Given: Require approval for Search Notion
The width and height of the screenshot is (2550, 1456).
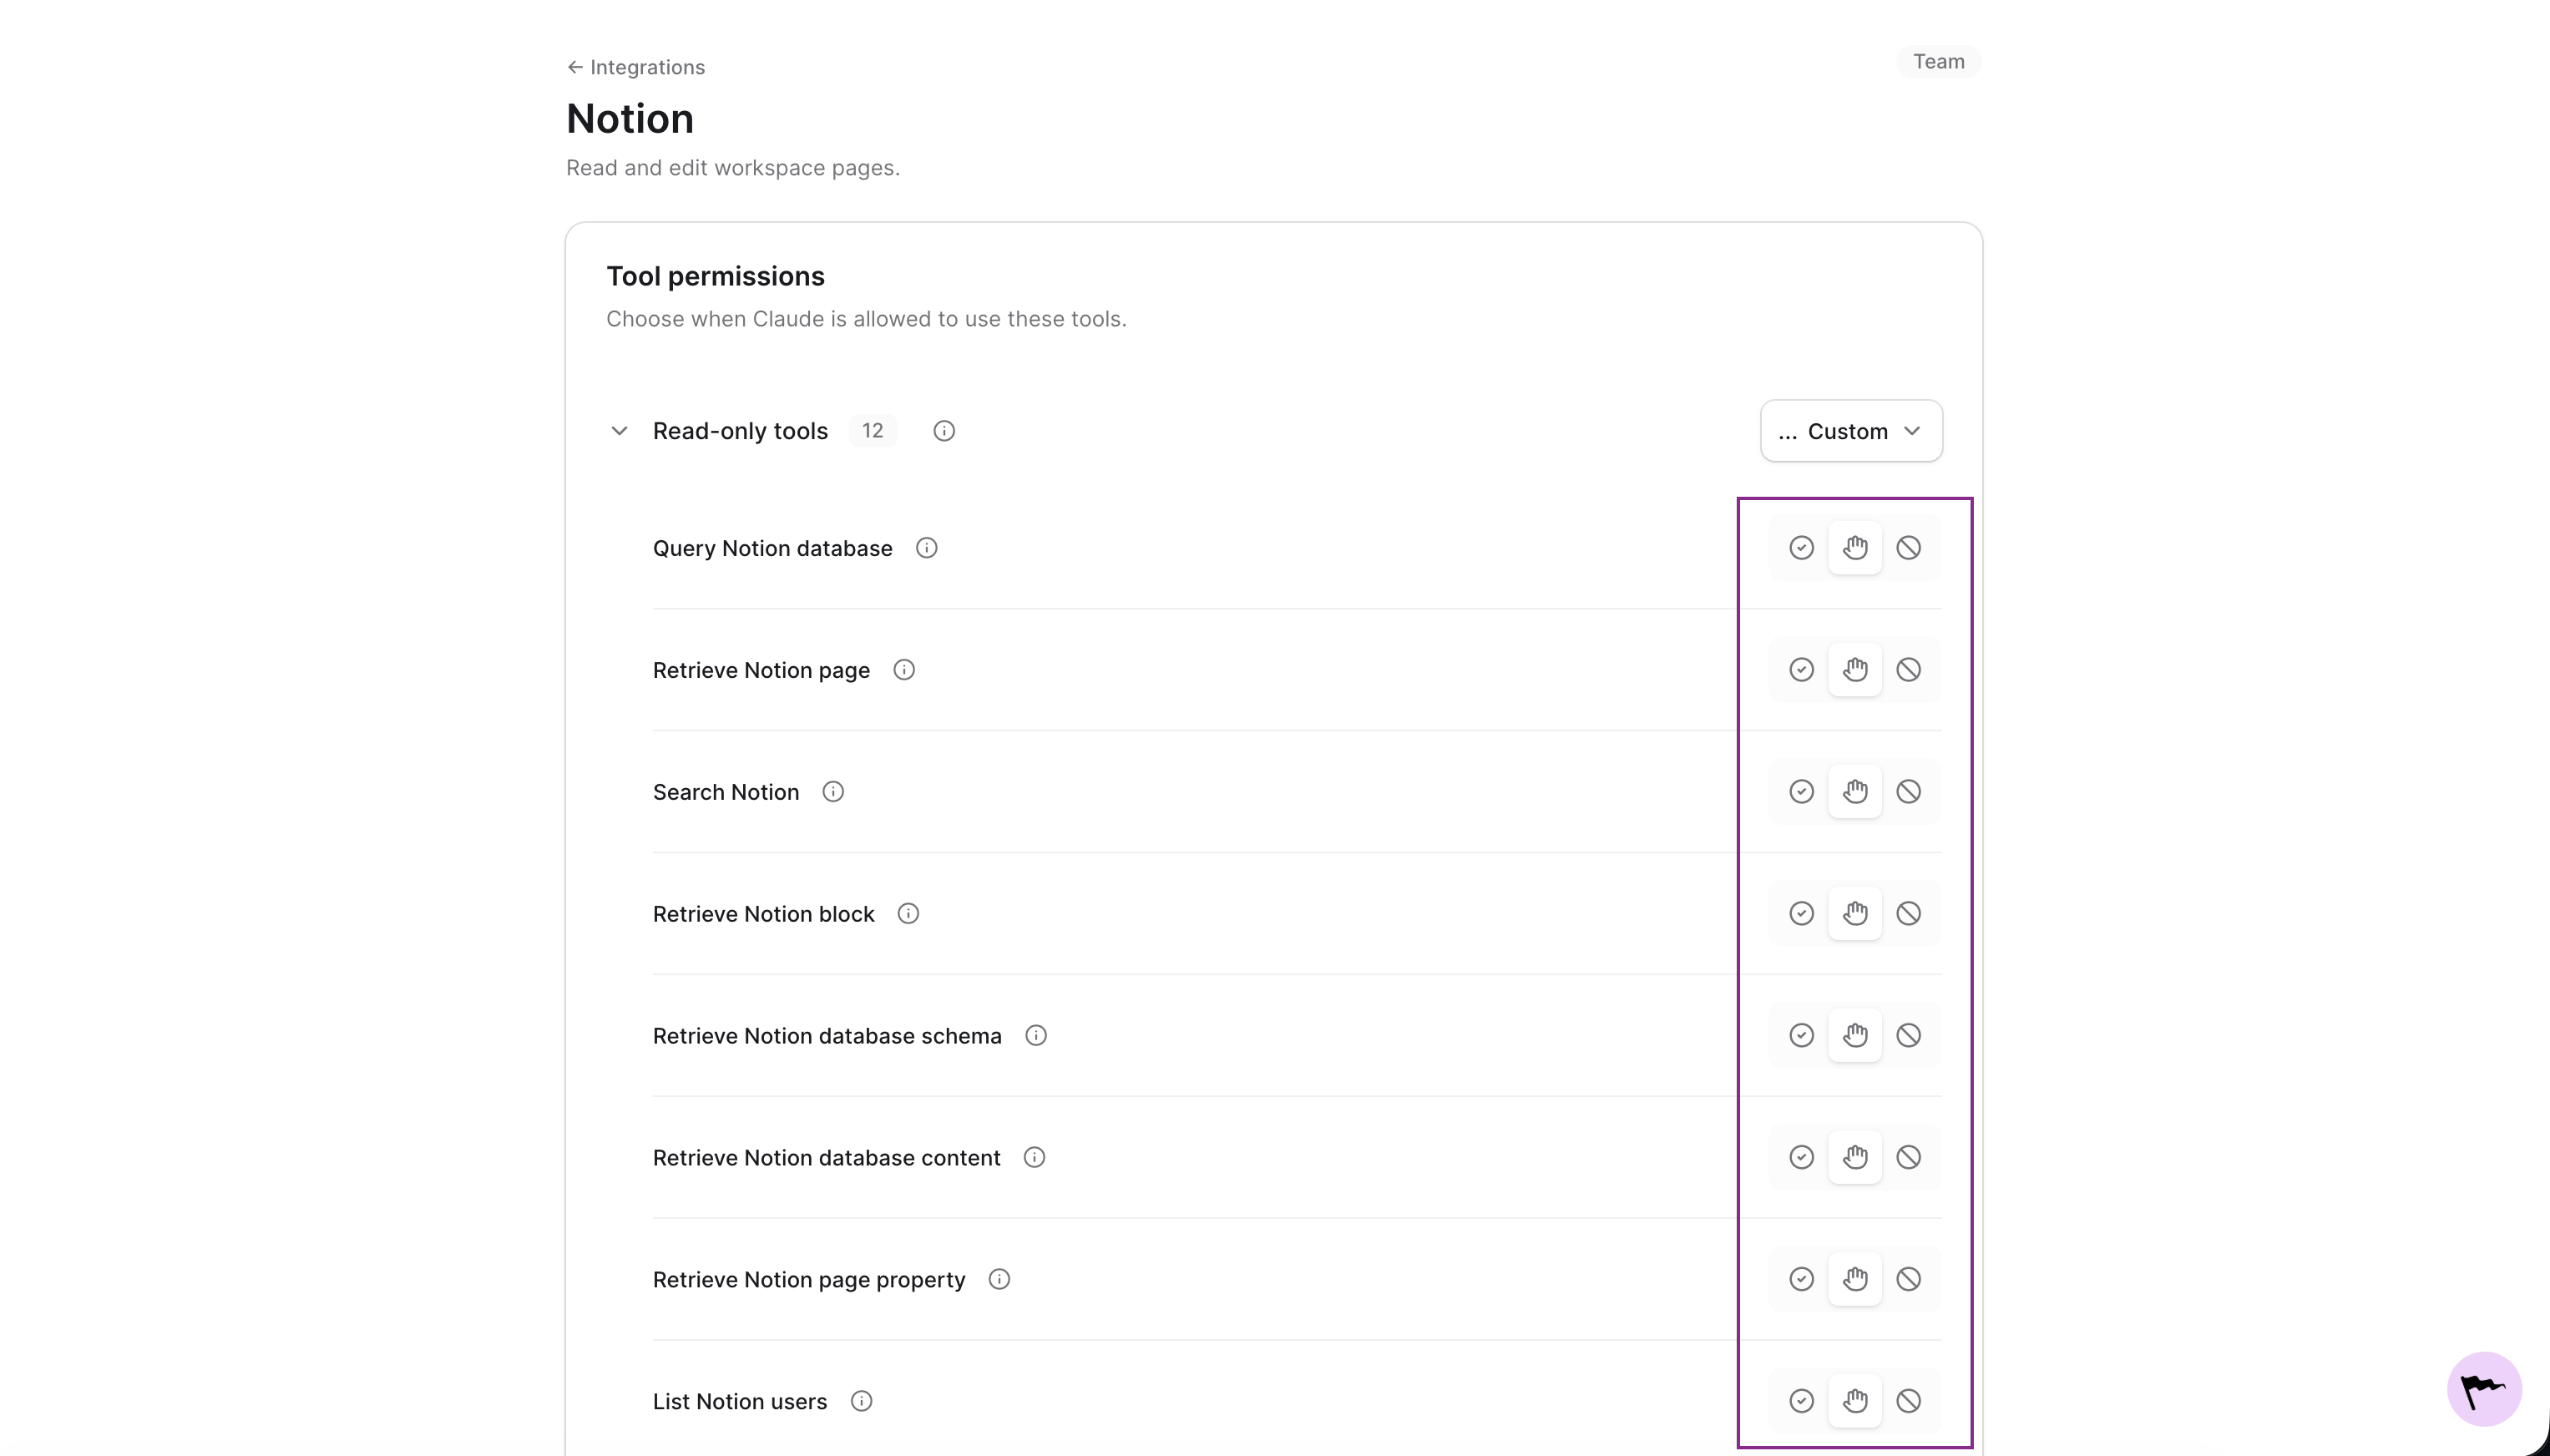Looking at the screenshot, I should tap(1855, 792).
